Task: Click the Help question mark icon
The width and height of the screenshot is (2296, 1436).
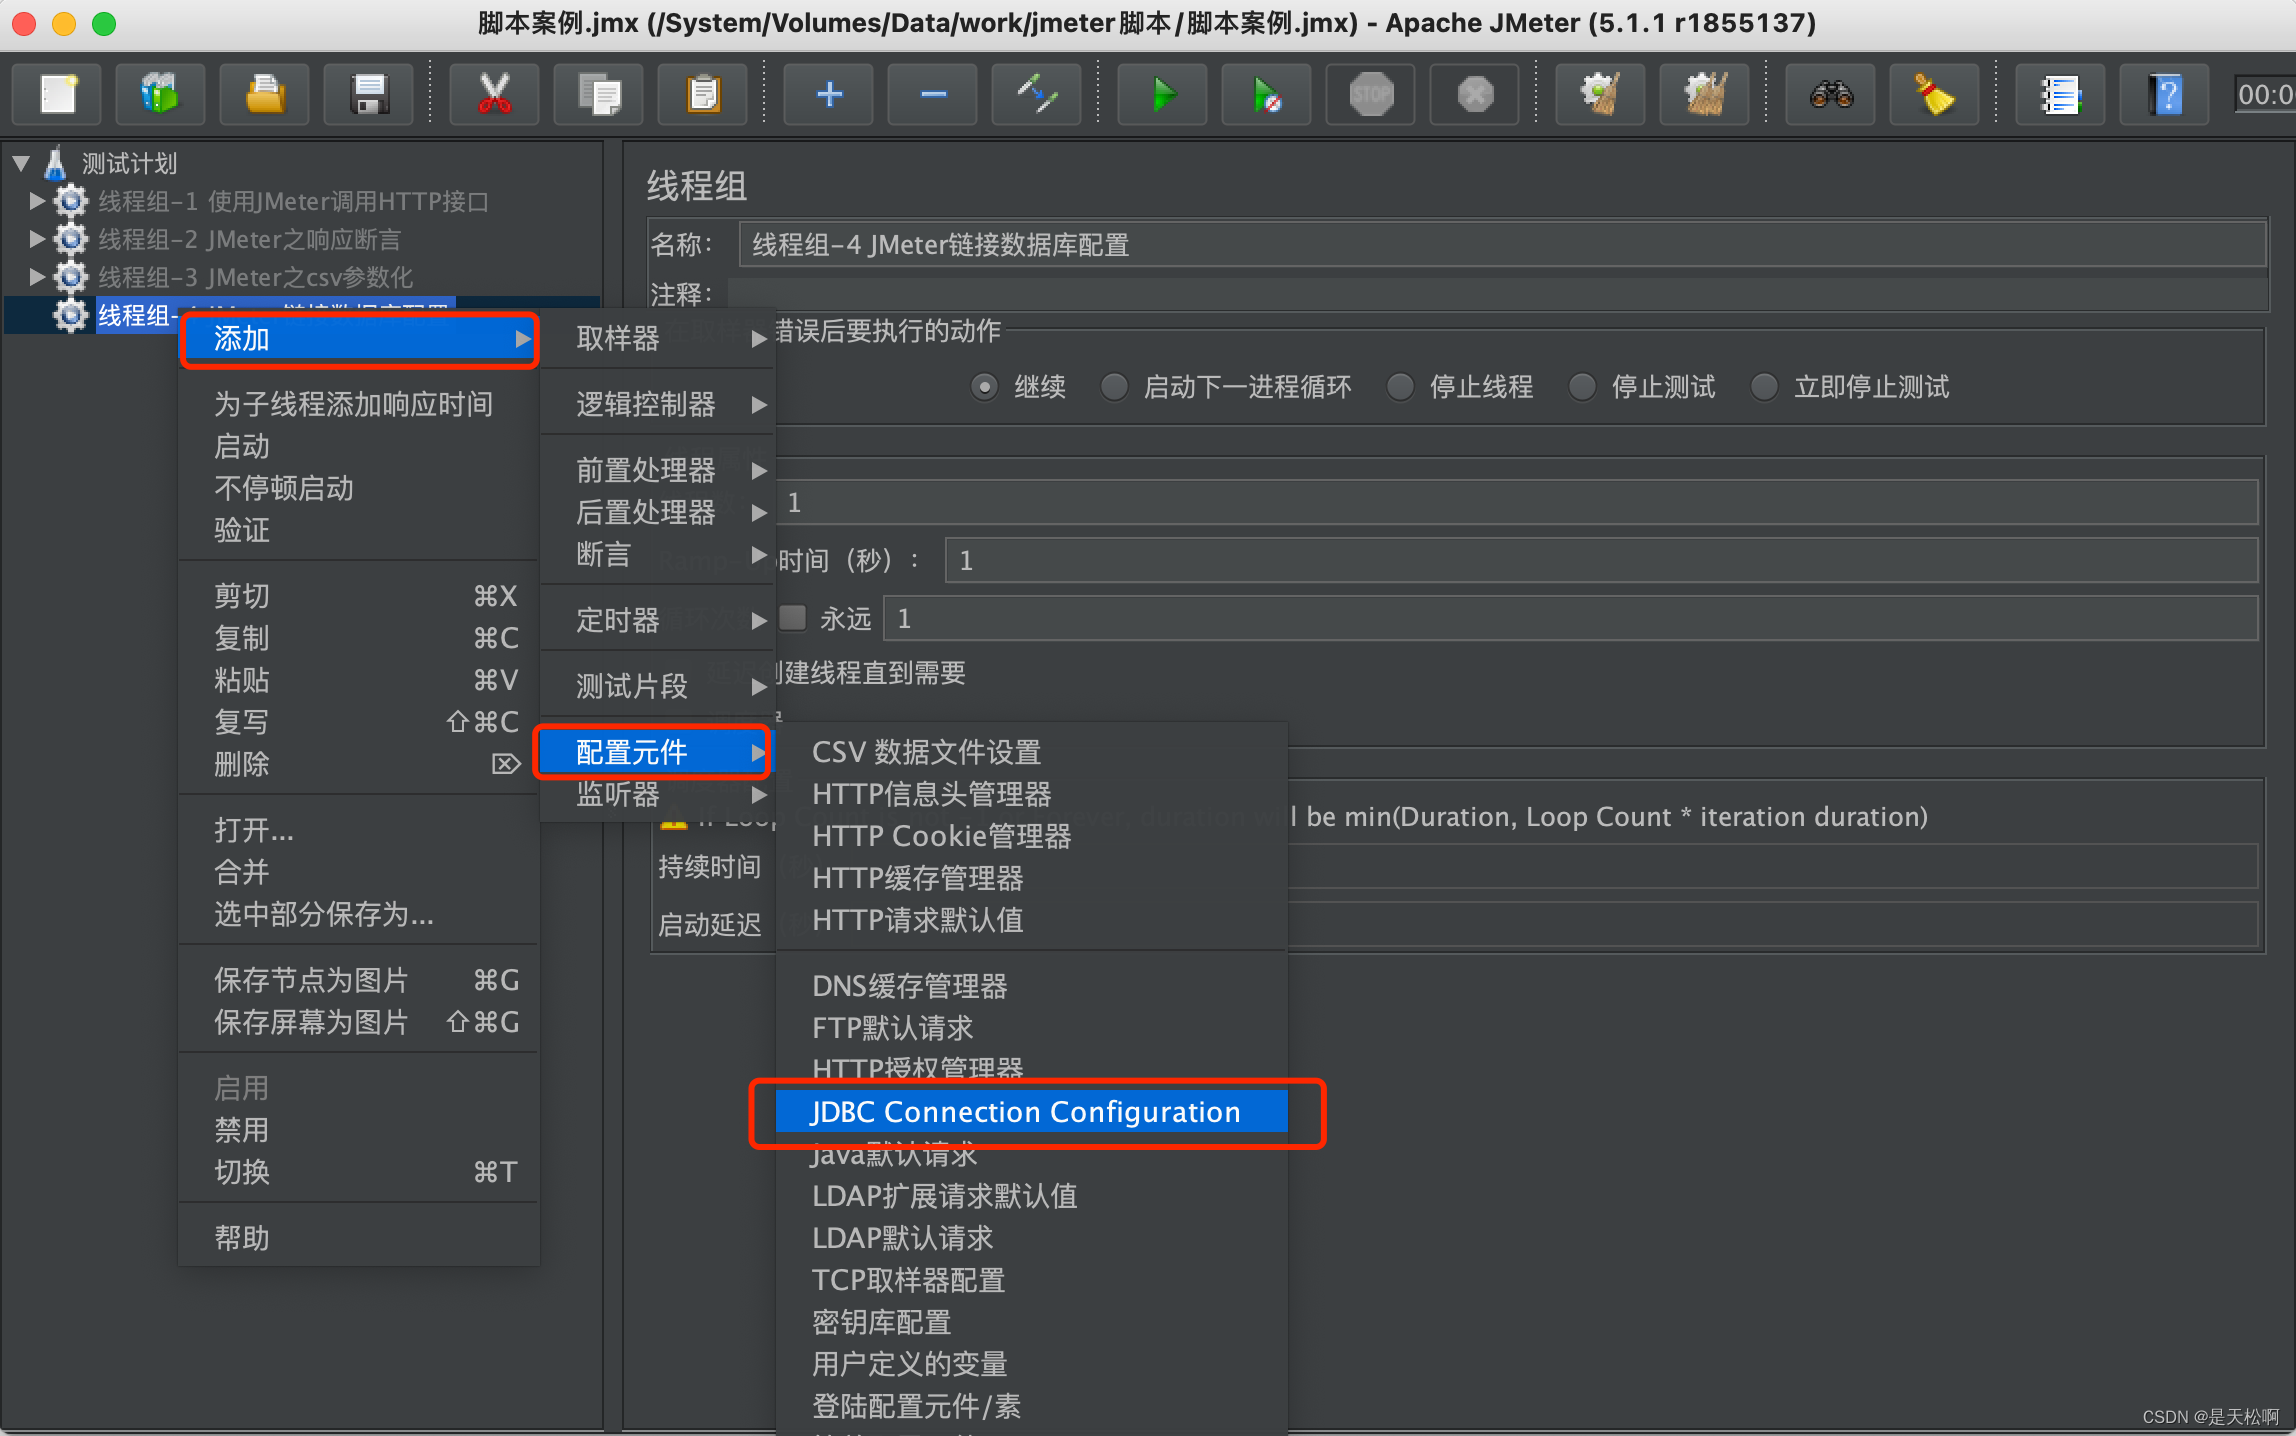Action: (2165, 95)
